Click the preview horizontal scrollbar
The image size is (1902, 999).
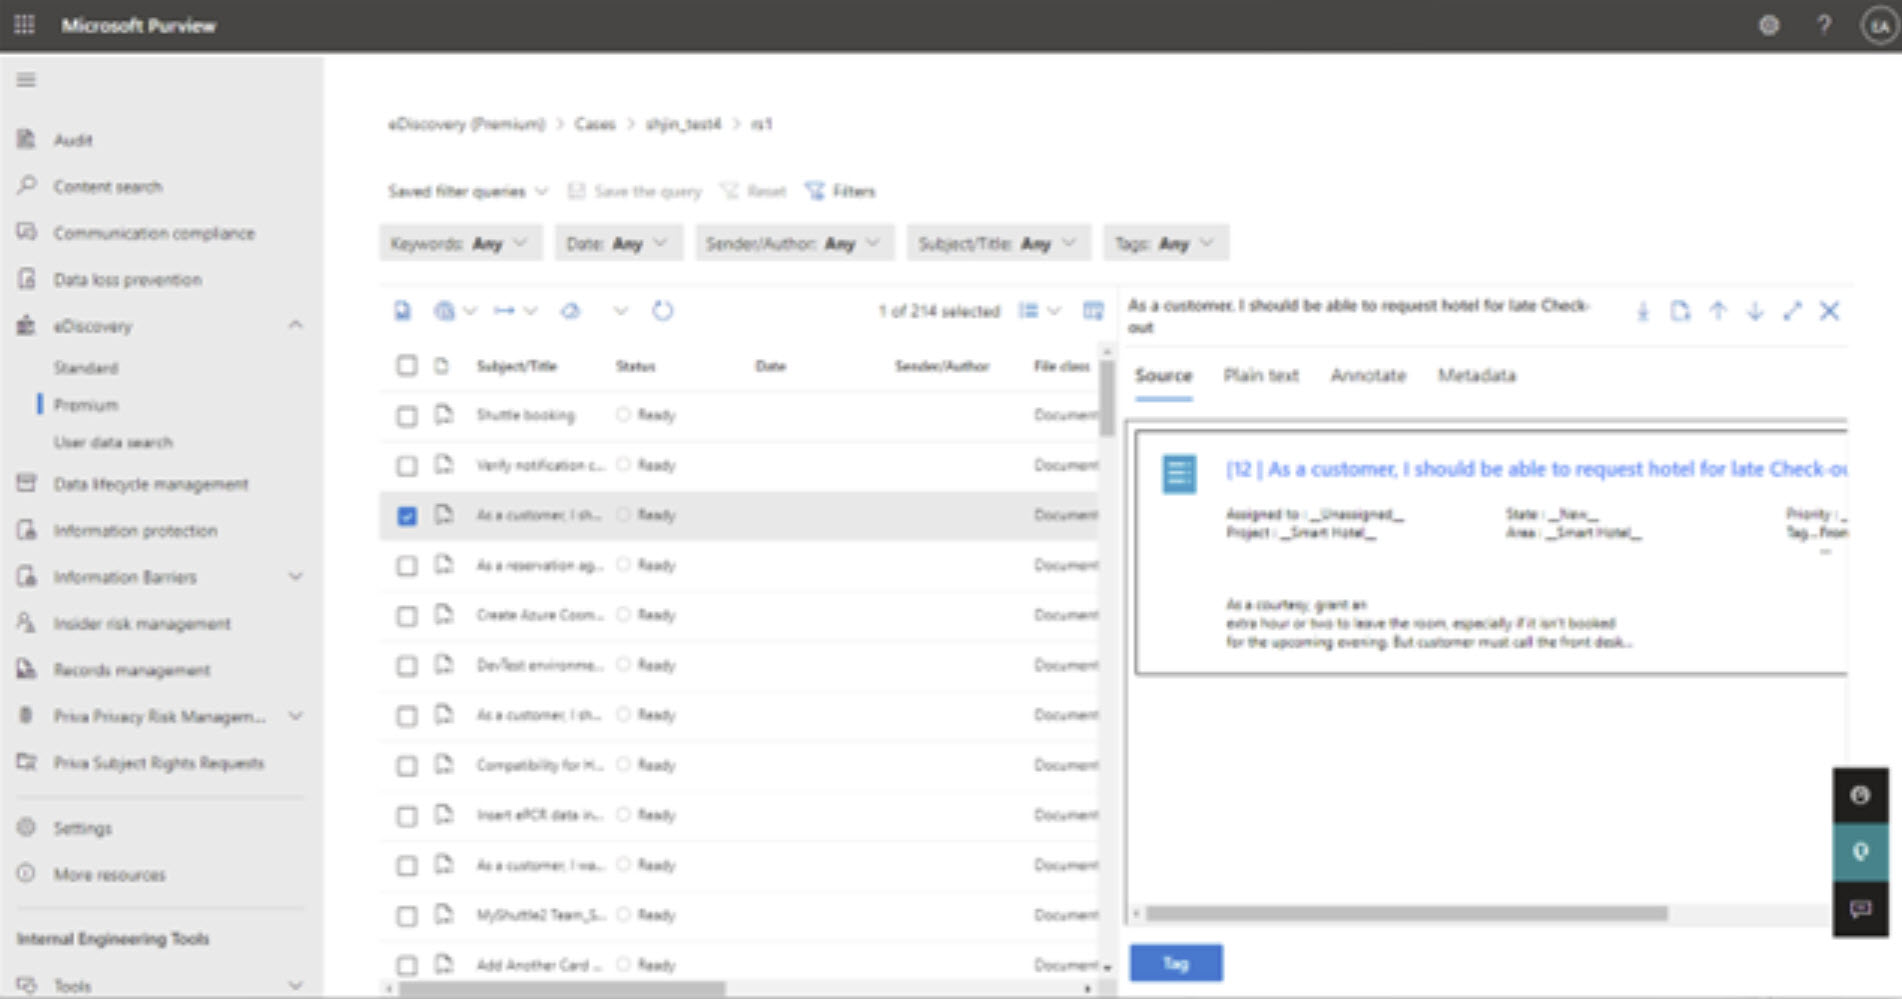click(x=1407, y=913)
